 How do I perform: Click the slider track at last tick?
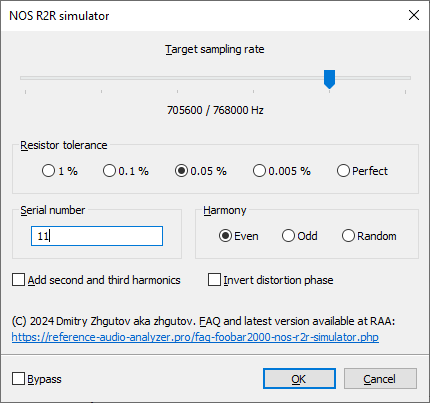point(405,78)
